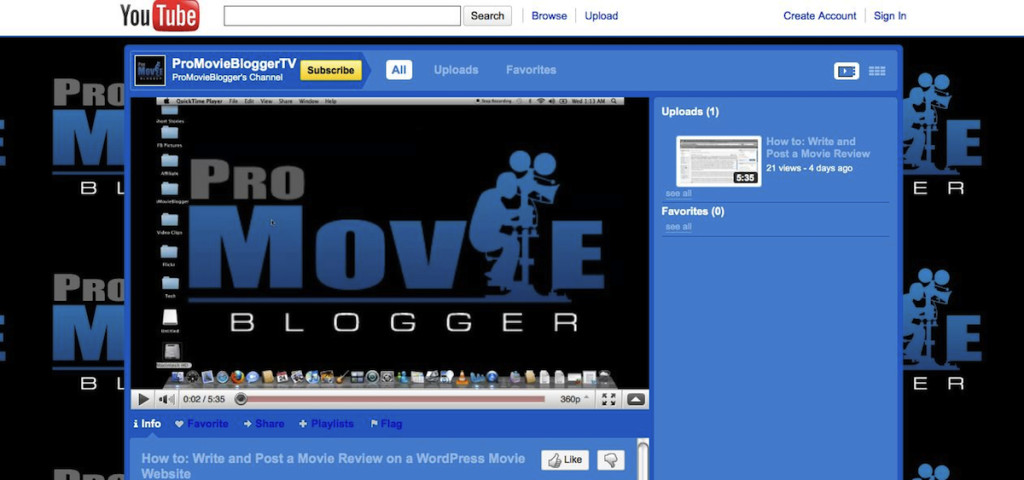Screen dimensions: 1024x480
Task: Open the movie review video thumbnail
Action: [718, 161]
